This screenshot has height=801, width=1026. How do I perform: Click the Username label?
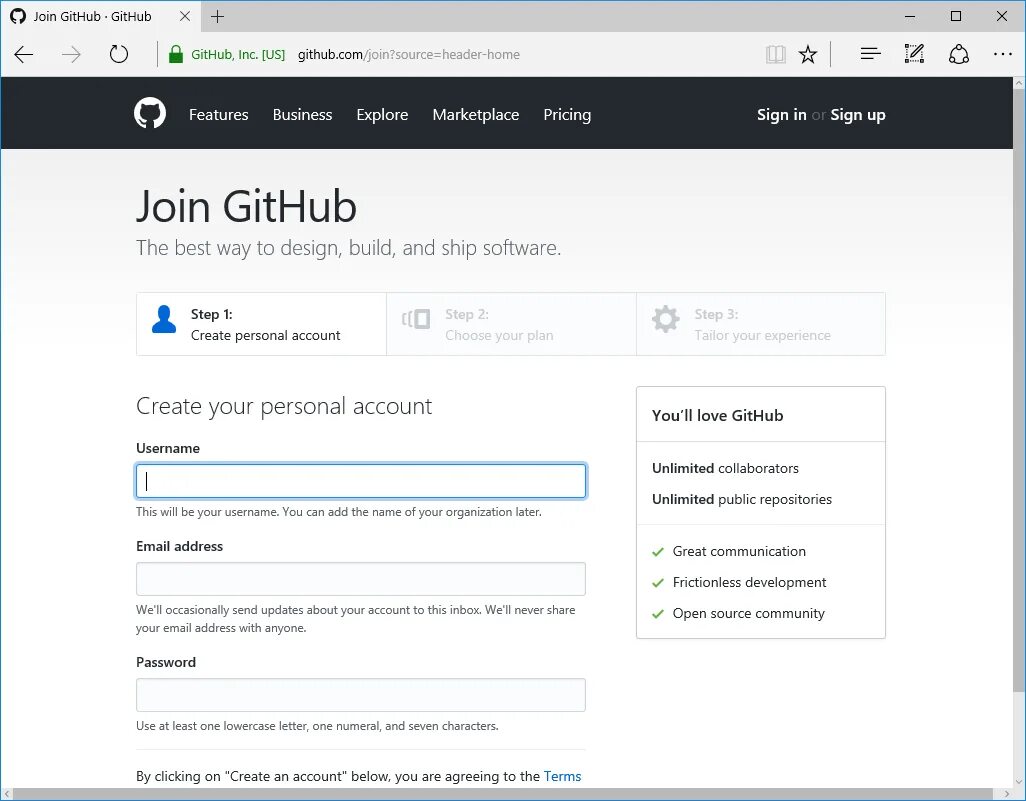click(168, 448)
